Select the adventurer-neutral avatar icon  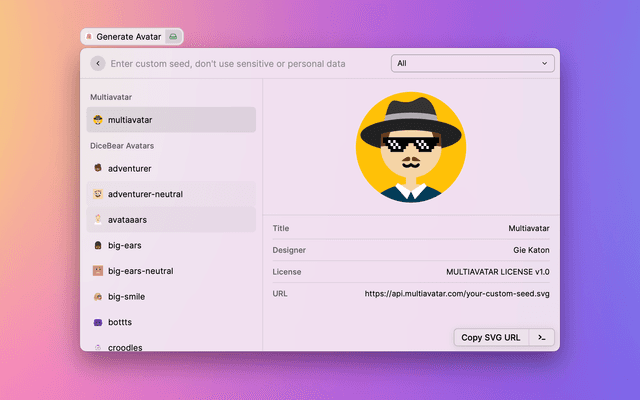coord(98,194)
